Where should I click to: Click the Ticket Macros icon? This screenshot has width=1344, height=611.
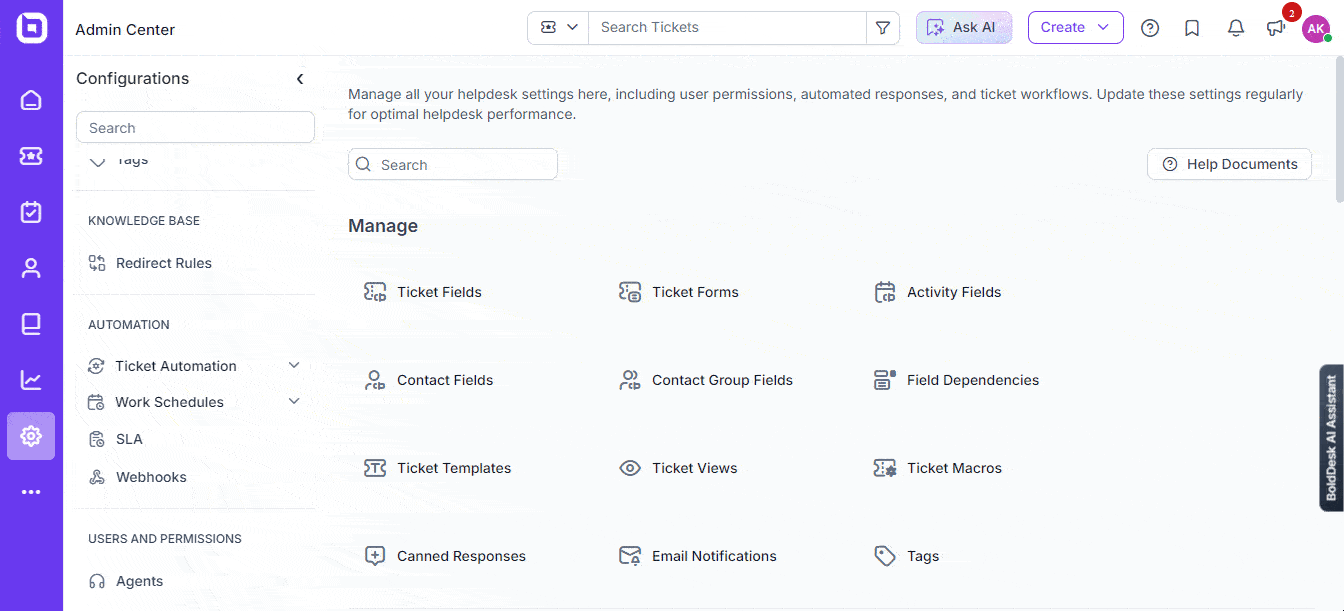(x=885, y=468)
